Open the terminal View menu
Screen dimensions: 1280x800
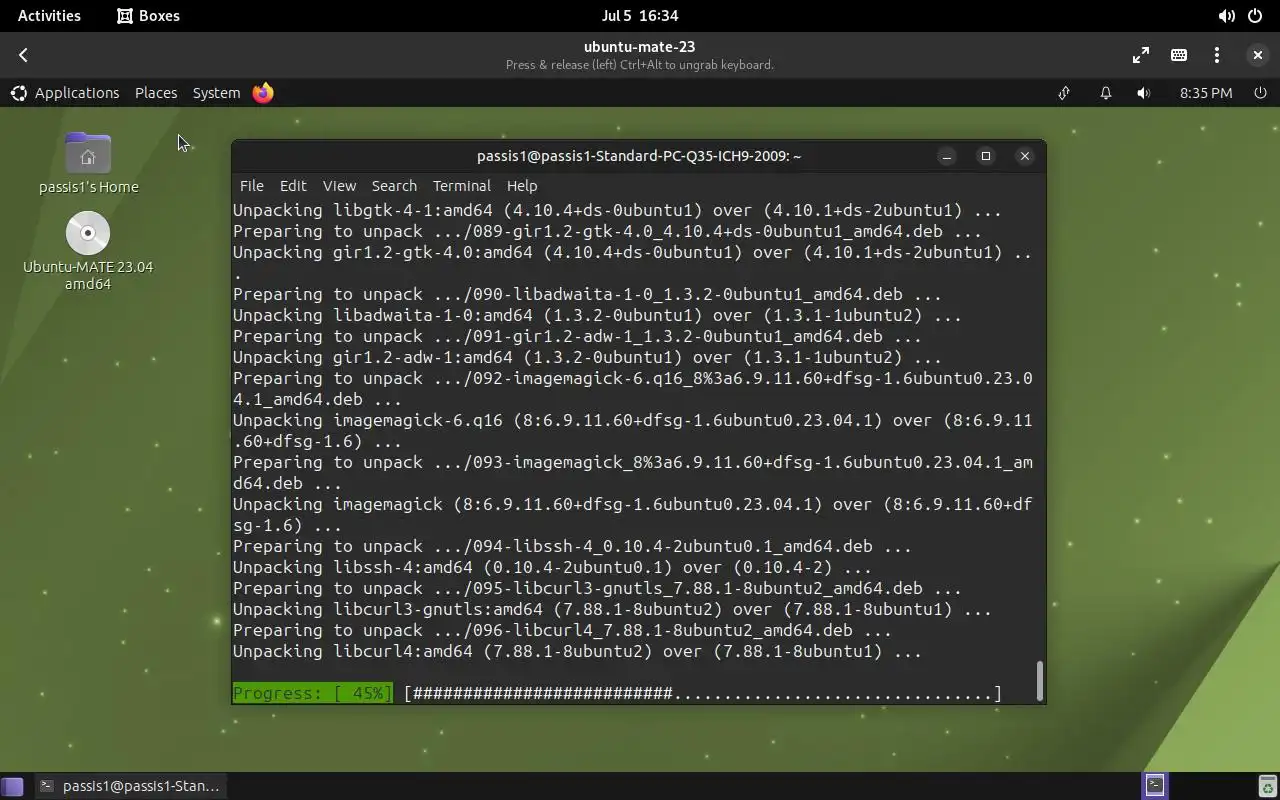click(339, 186)
